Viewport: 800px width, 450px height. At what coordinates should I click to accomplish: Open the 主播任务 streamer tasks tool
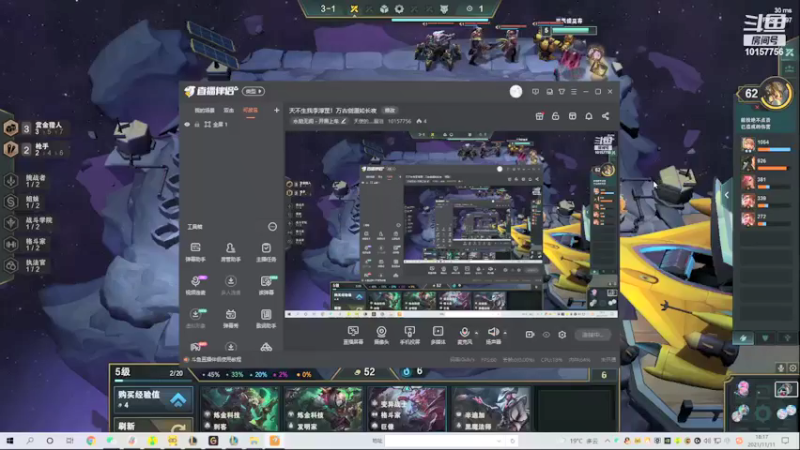(x=266, y=252)
